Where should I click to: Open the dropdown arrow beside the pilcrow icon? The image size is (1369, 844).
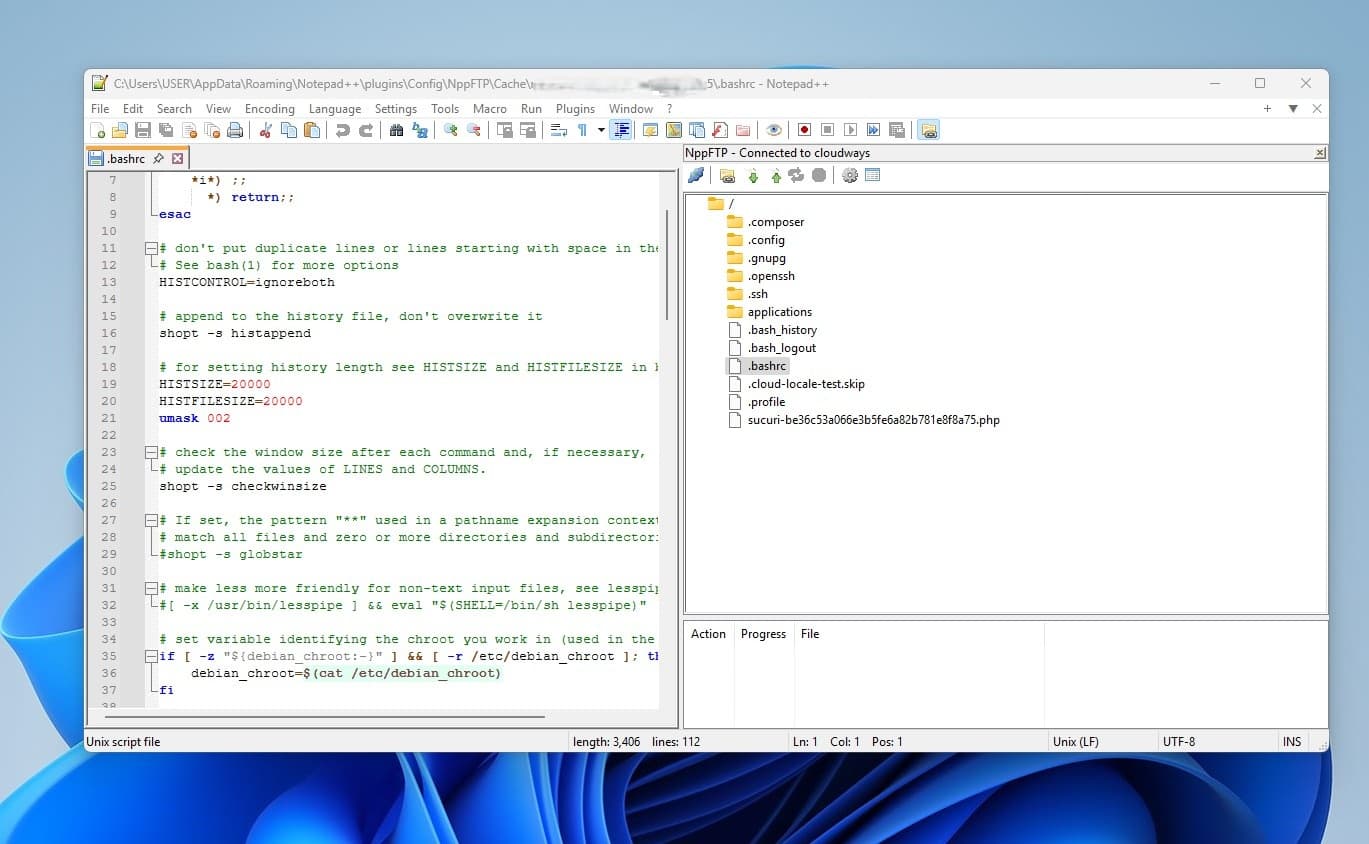tap(601, 130)
